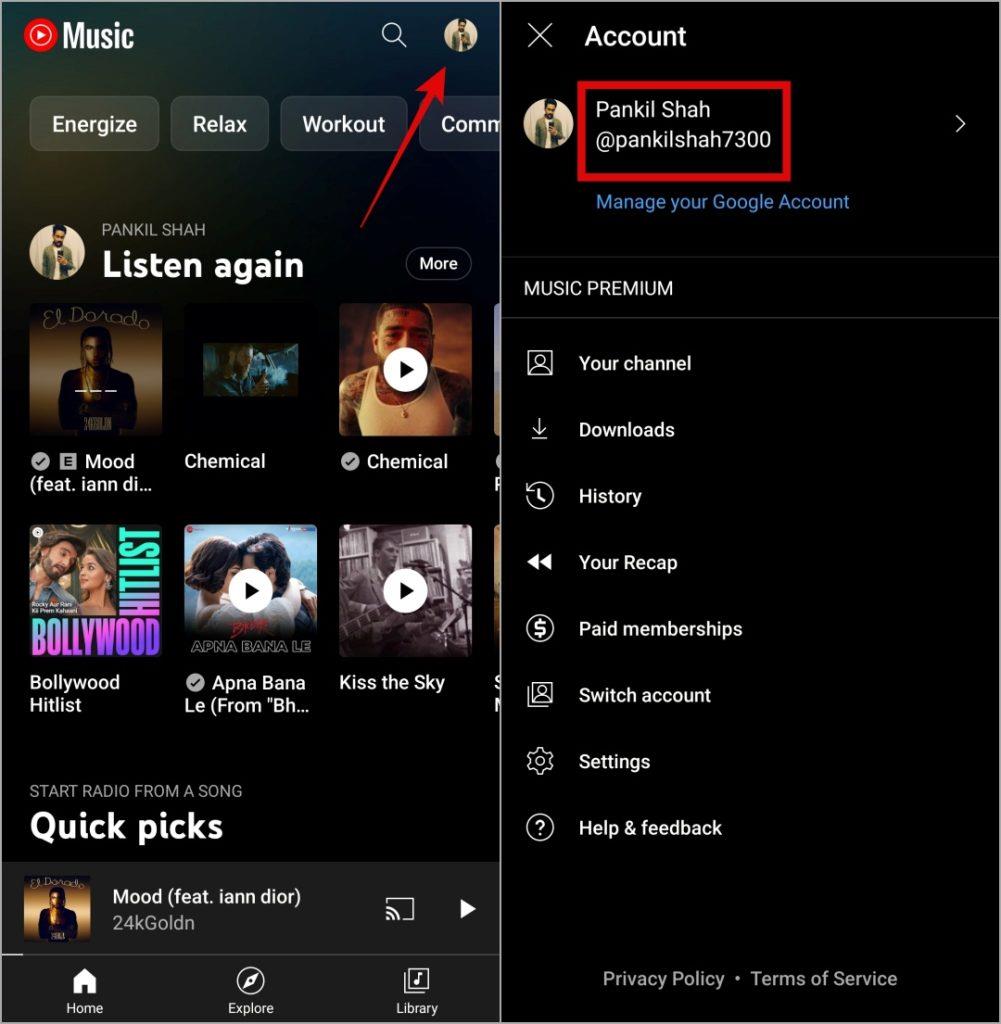
Task: Click the Switch account icon
Action: [540, 695]
